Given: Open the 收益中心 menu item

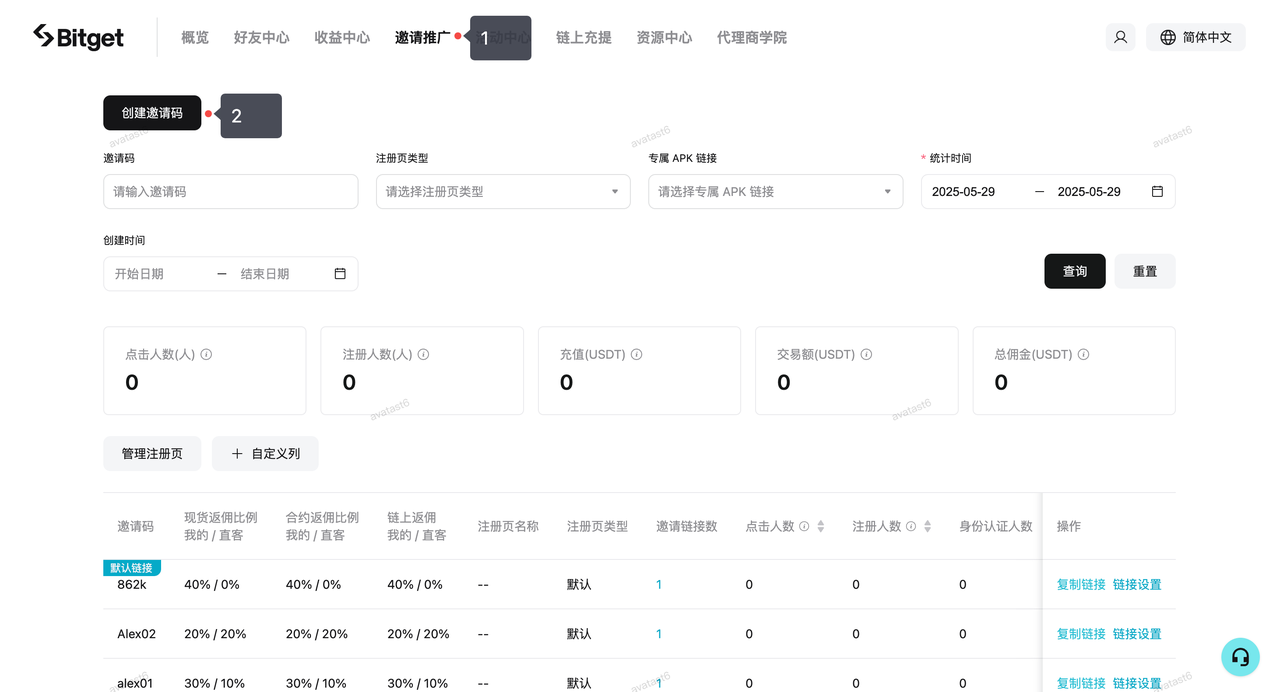Looking at the screenshot, I should click(x=342, y=37).
